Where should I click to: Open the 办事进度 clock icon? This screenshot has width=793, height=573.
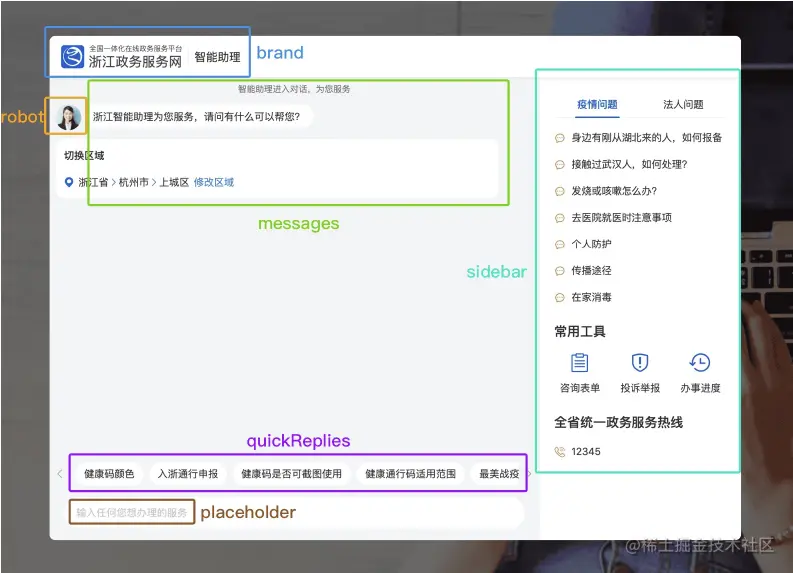pos(700,362)
